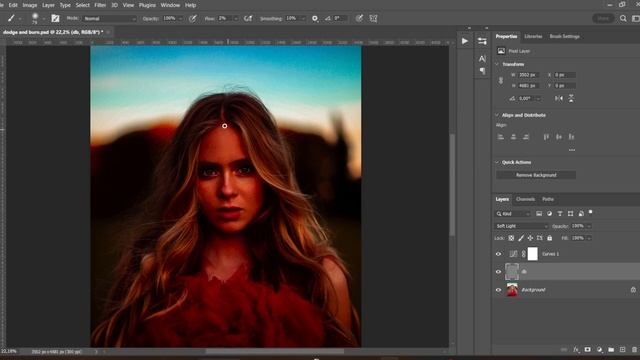Screen dimensions: 640x360
Task: Open the brush Mode dropdown set to Normal
Action: coord(109,19)
